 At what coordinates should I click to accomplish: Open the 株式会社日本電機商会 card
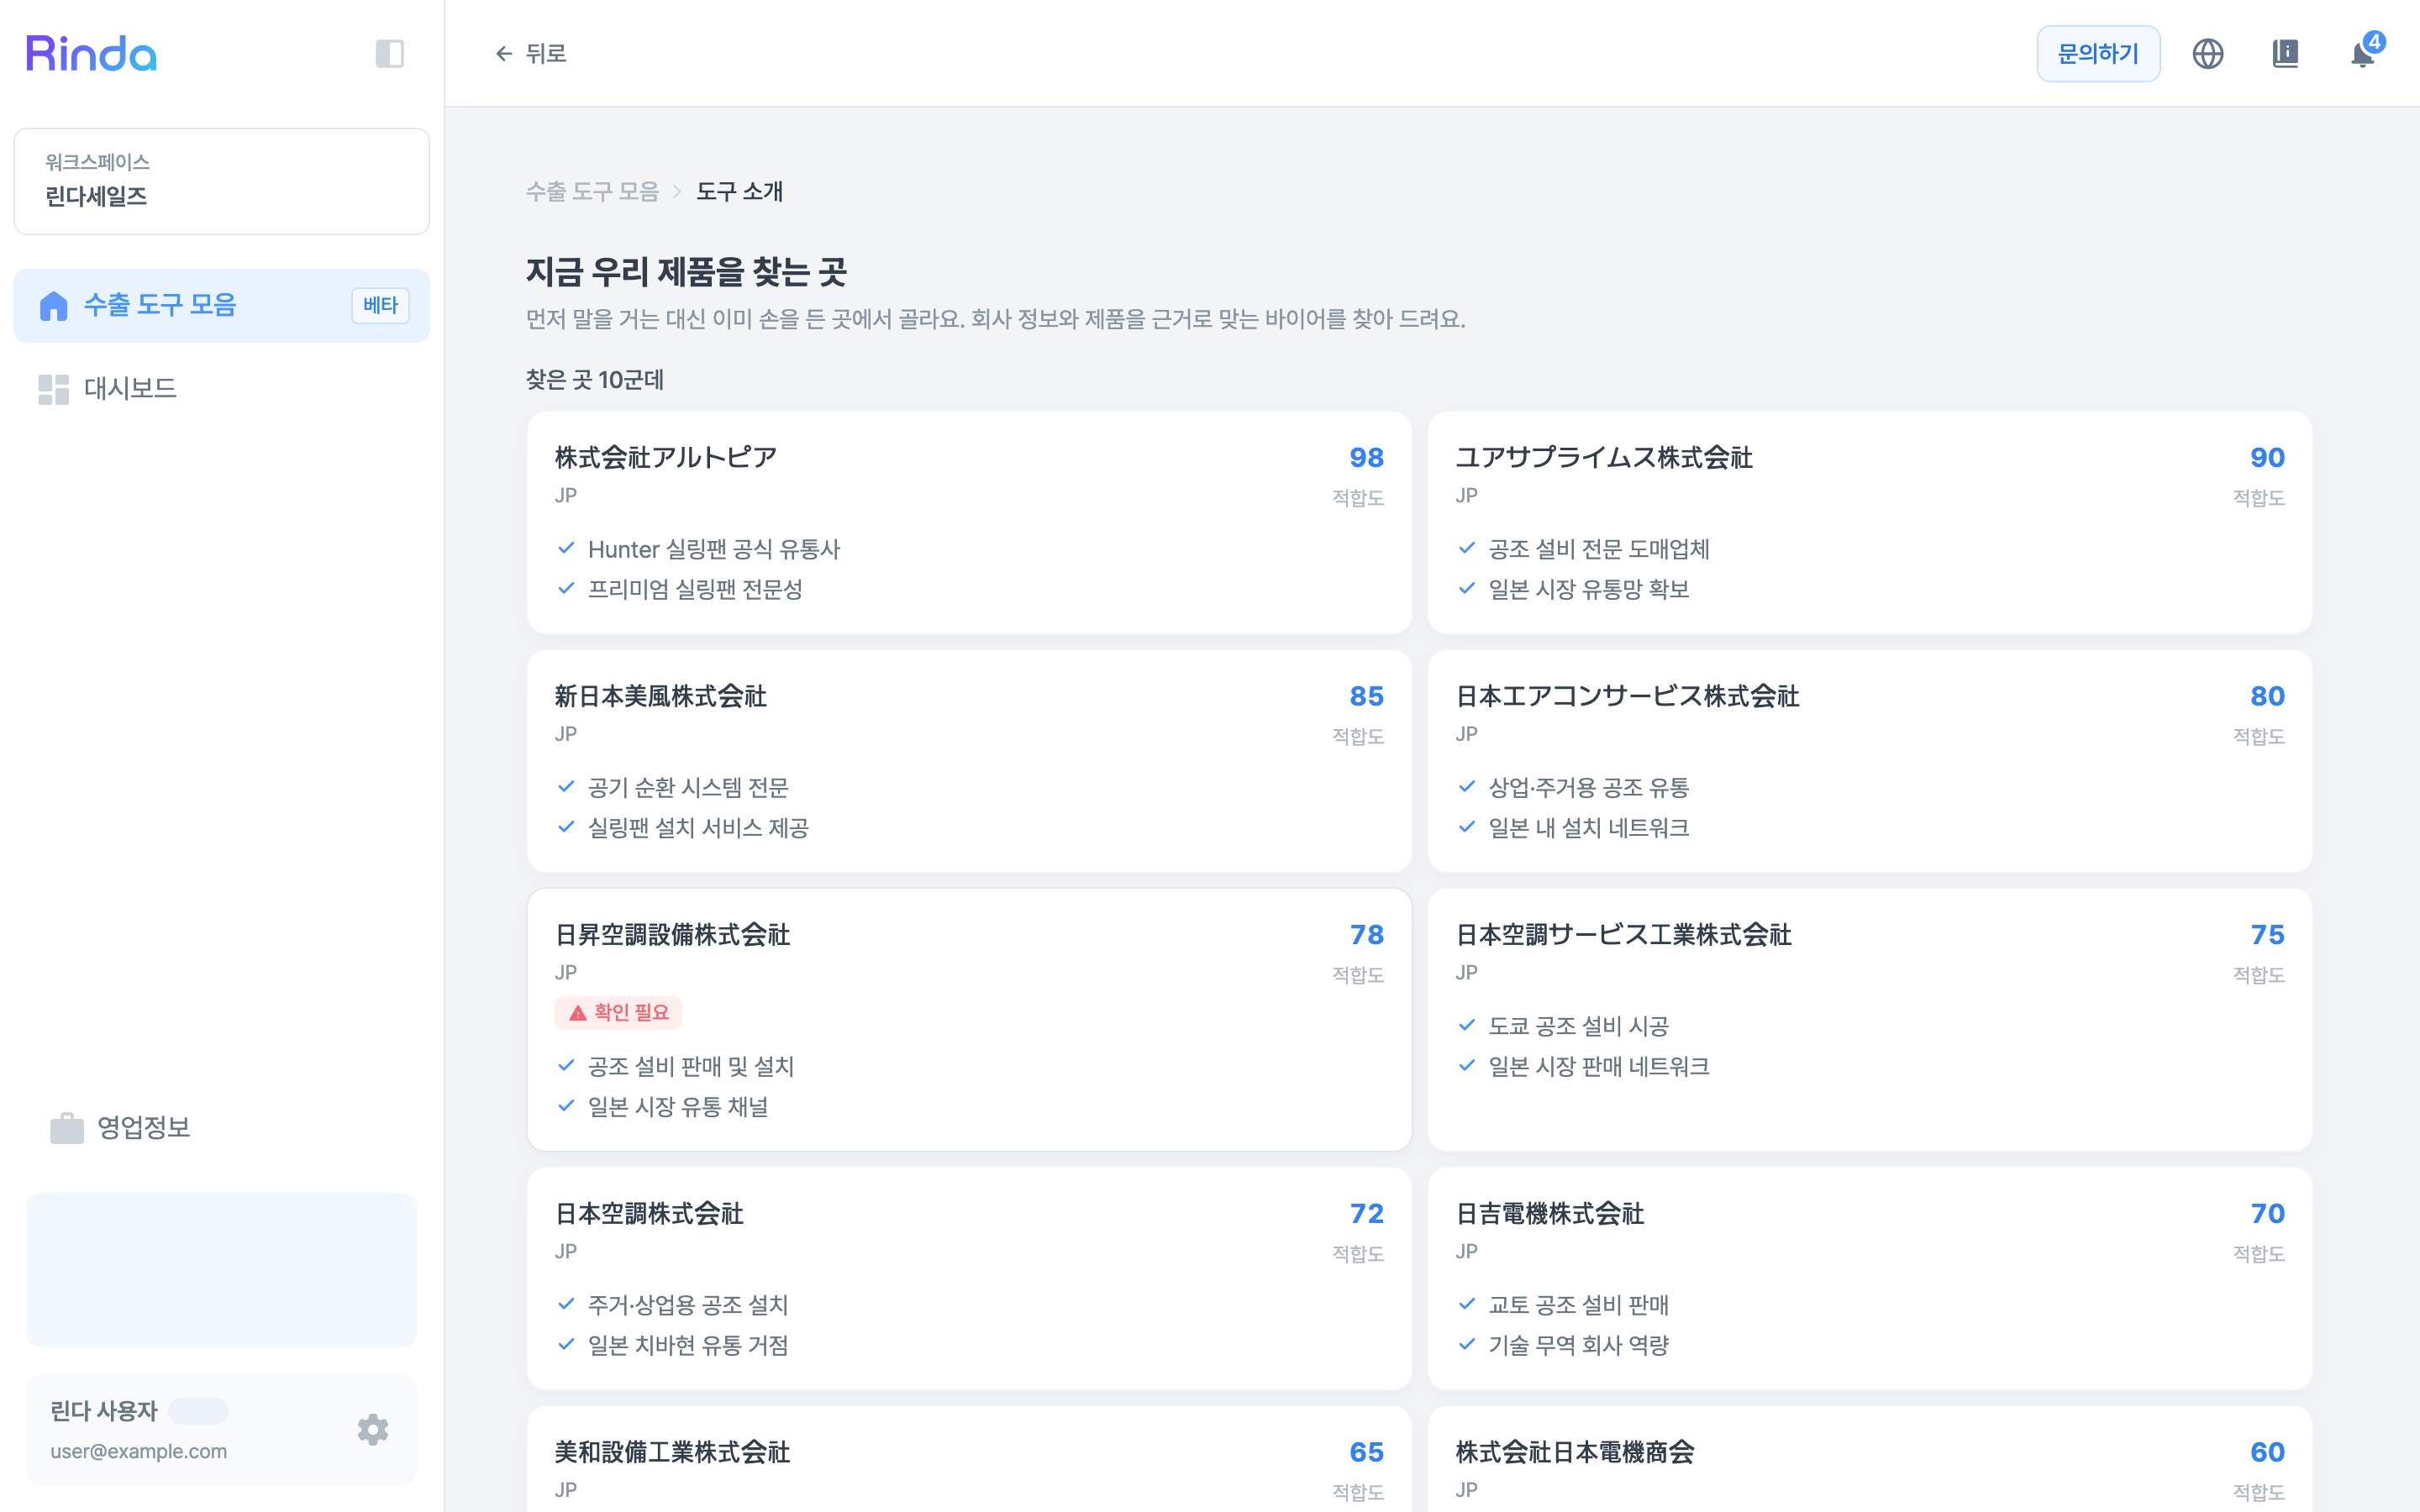click(1870, 1460)
